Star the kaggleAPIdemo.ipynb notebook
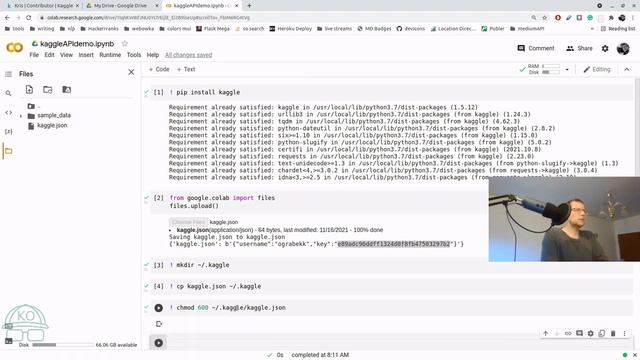640x360 pixels. pos(125,44)
